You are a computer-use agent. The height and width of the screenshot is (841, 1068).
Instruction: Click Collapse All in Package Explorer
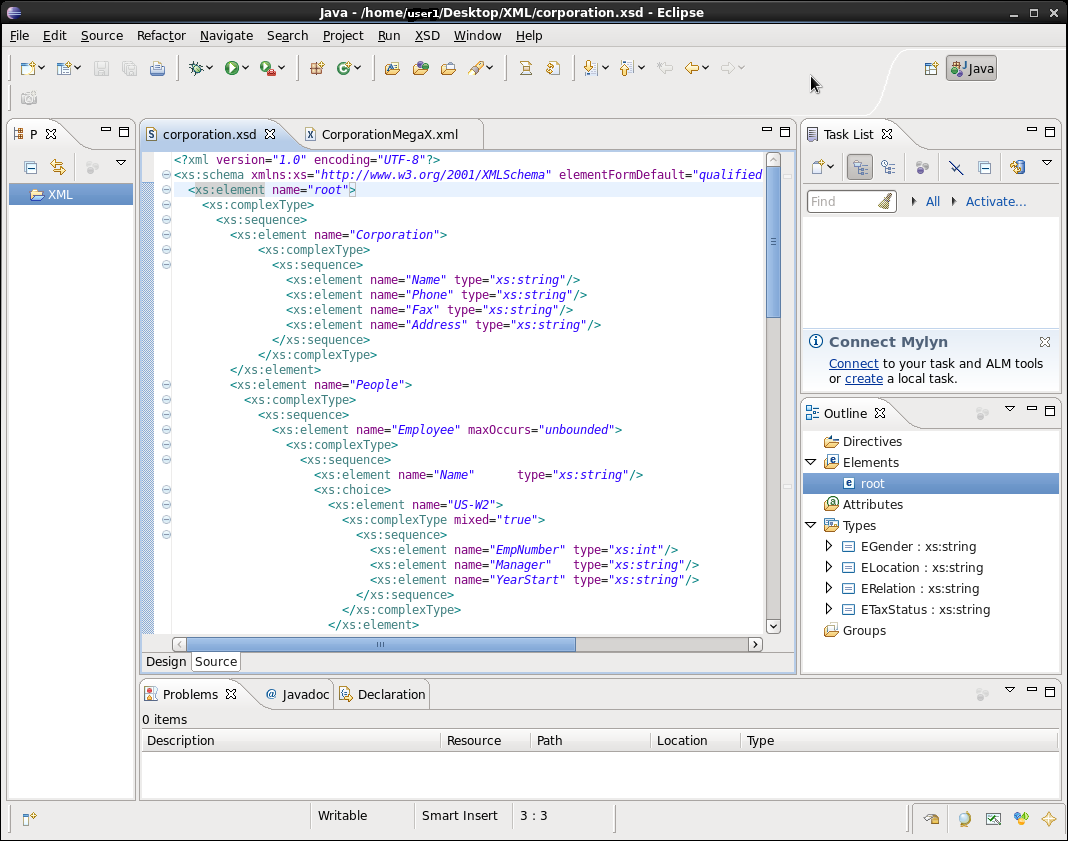31,167
